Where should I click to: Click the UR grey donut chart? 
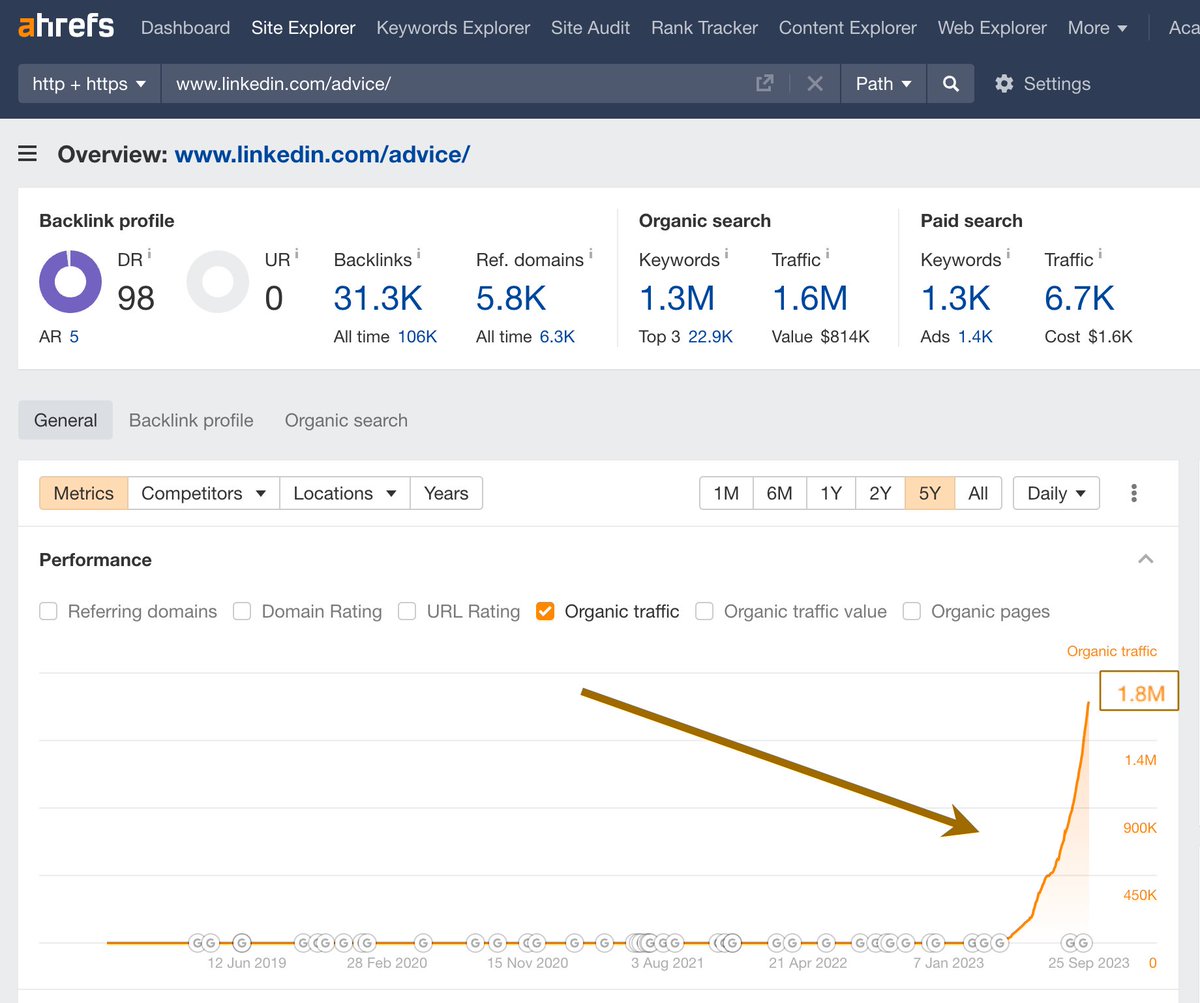pyautogui.click(x=217, y=281)
